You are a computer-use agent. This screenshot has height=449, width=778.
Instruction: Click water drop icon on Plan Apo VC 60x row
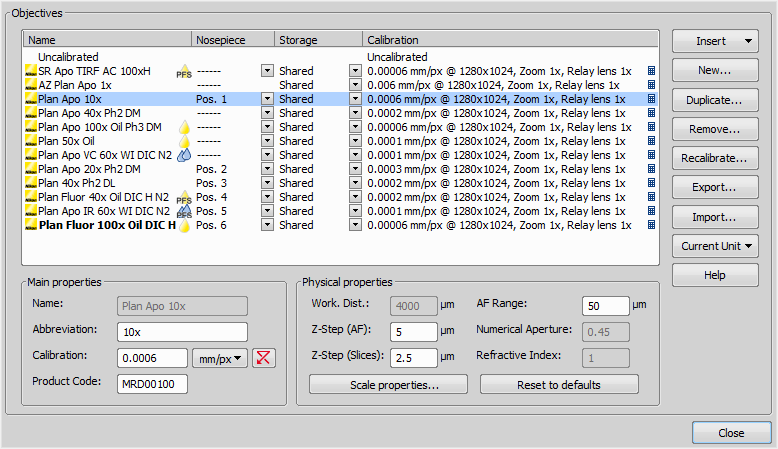click(183, 156)
